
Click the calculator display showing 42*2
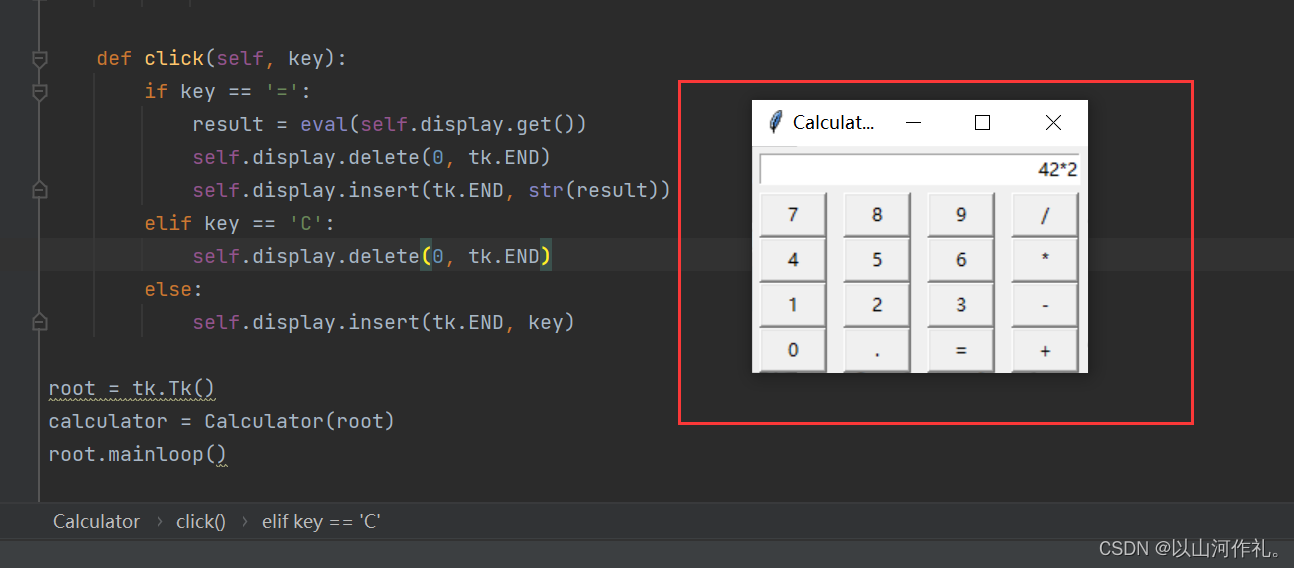click(x=919, y=169)
